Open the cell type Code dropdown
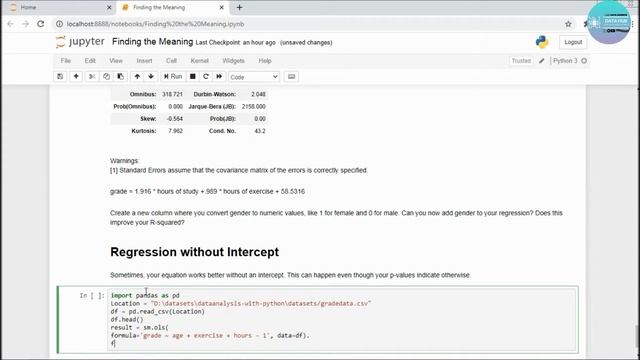This screenshot has height=360, width=640. pos(254,77)
